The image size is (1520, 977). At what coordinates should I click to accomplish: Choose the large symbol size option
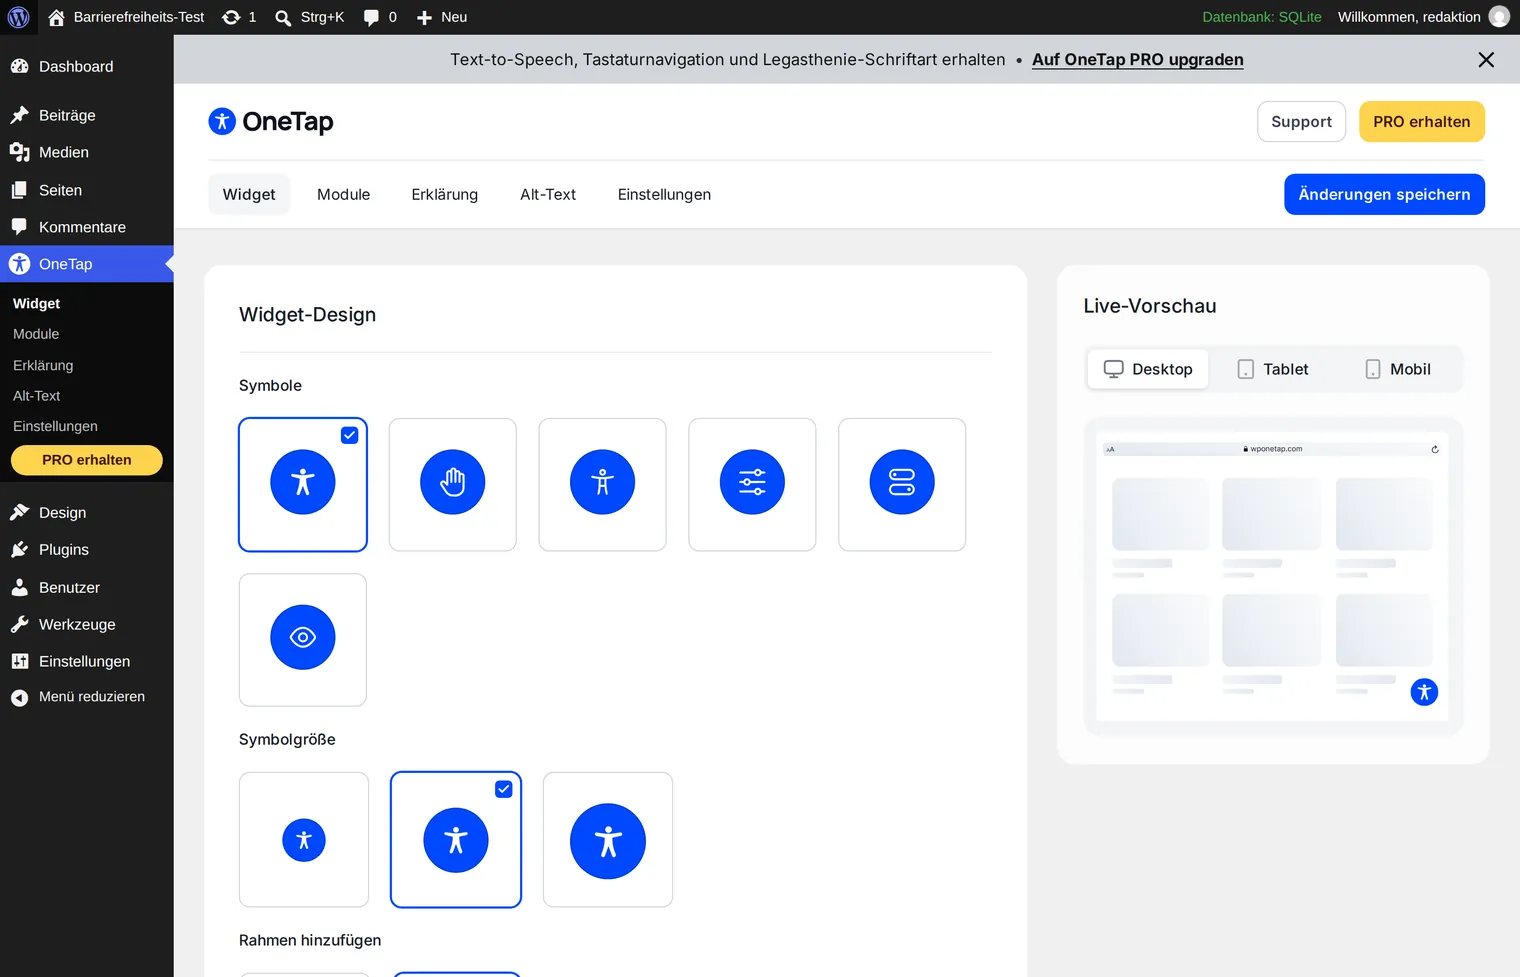[x=608, y=840]
